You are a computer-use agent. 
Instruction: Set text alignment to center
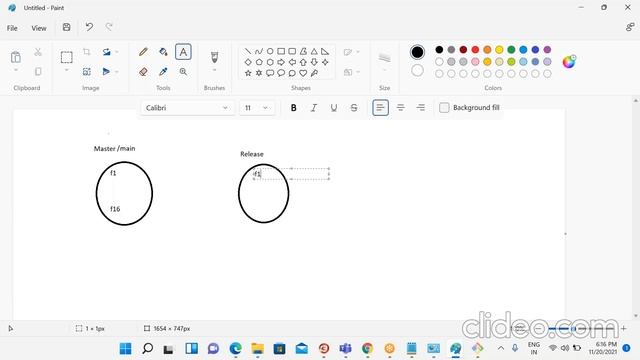(x=400, y=108)
